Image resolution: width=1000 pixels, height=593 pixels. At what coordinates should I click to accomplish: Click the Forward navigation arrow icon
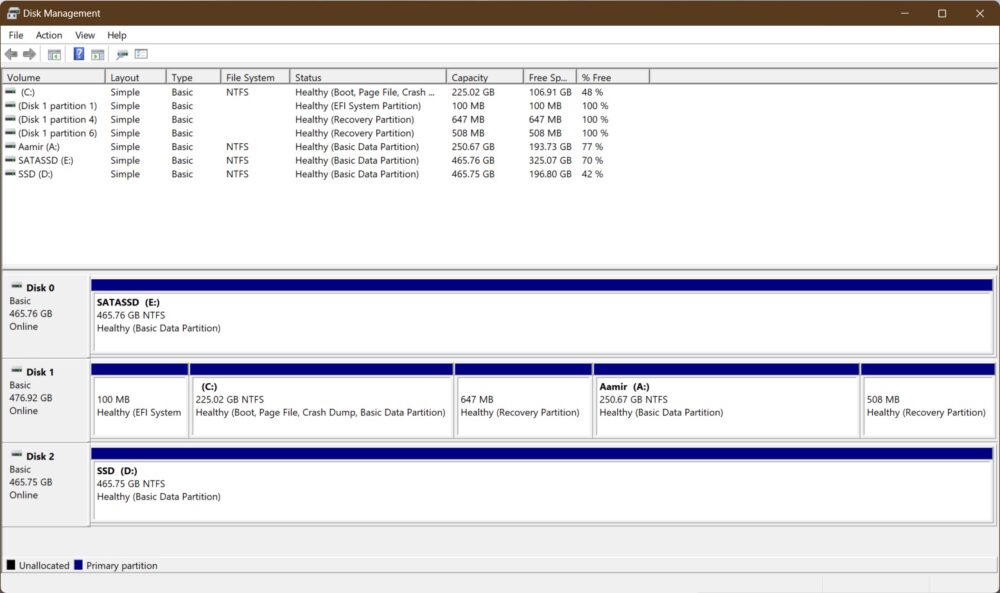click(x=28, y=53)
